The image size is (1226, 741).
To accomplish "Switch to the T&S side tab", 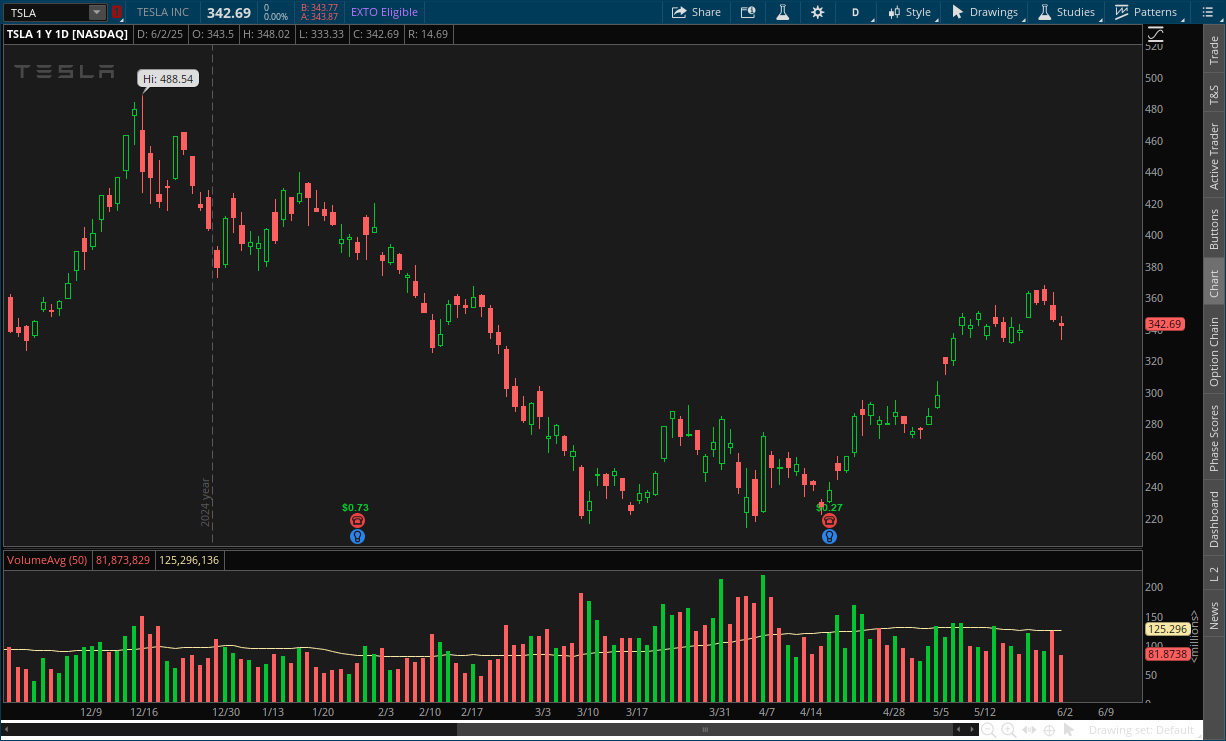I will tap(1214, 96).
